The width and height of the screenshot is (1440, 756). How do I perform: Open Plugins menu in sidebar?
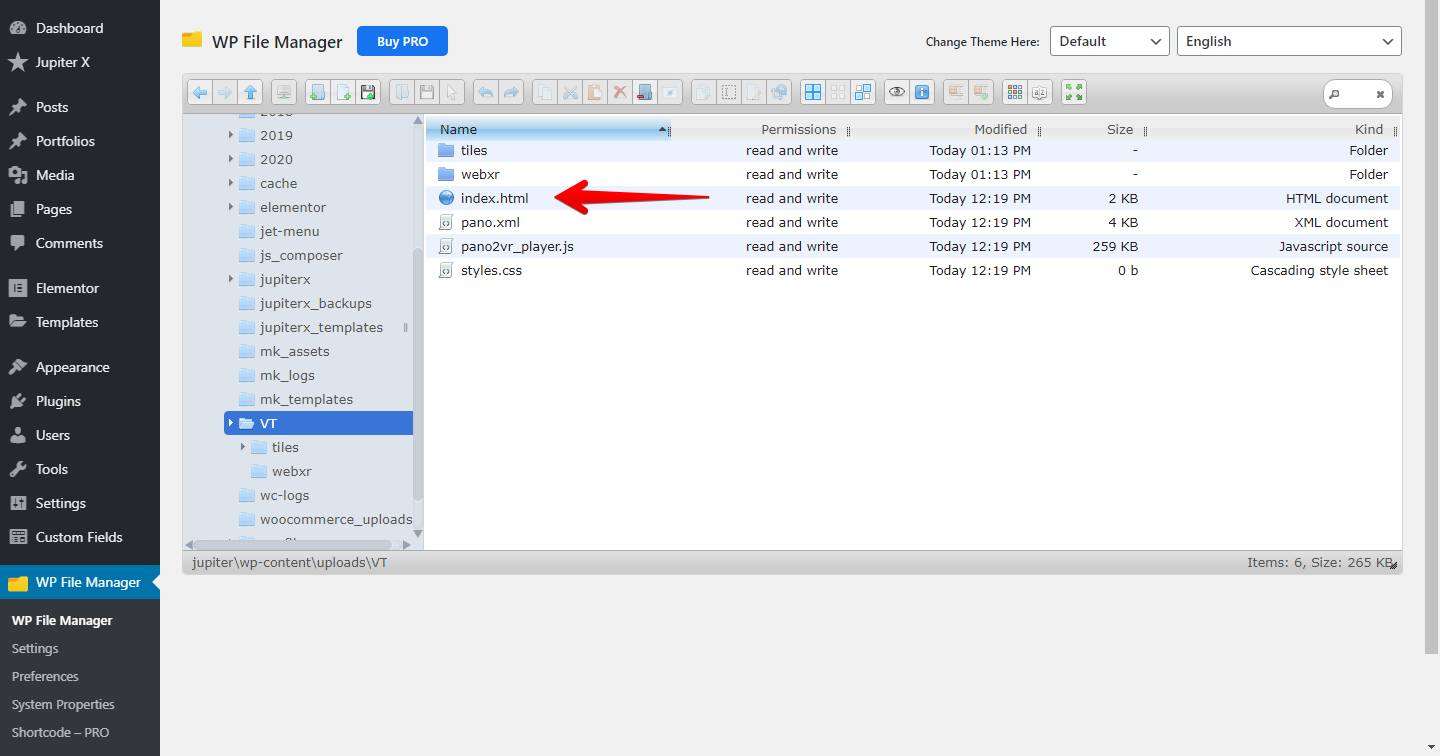click(80, 401)
